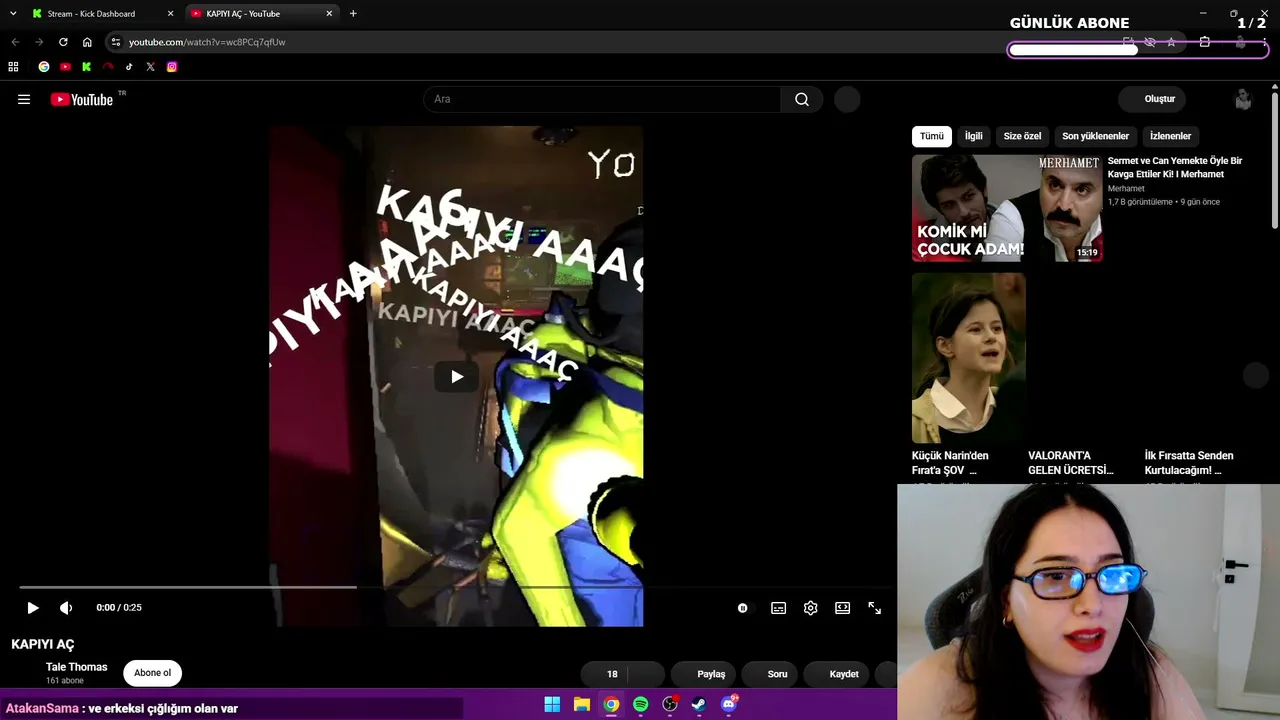Select the 'Size özel' filter chip
1280x720 pixels.
[x=1023, y=136]
